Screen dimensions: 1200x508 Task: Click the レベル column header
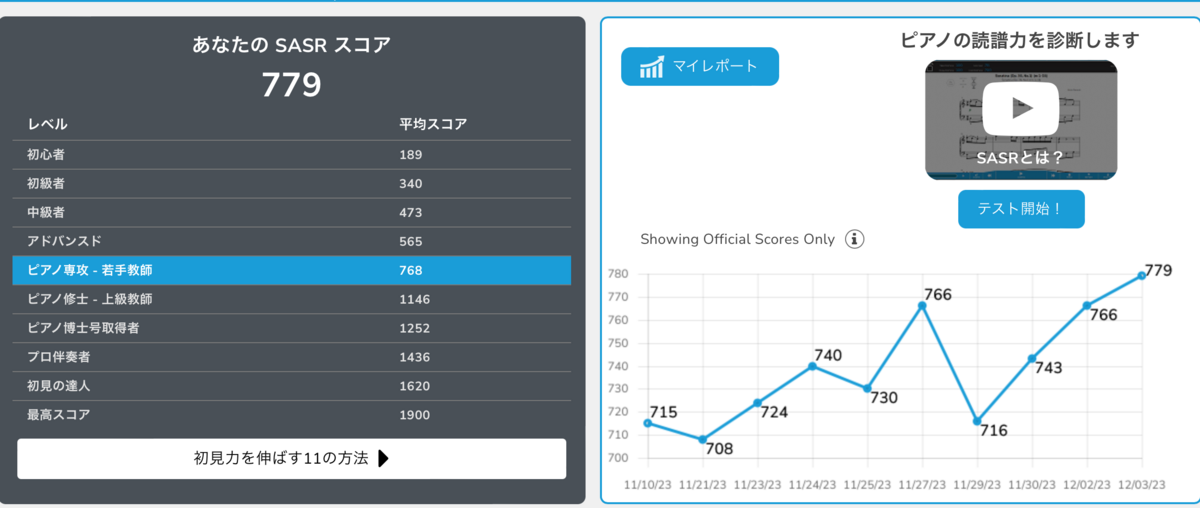coord(47,124)
